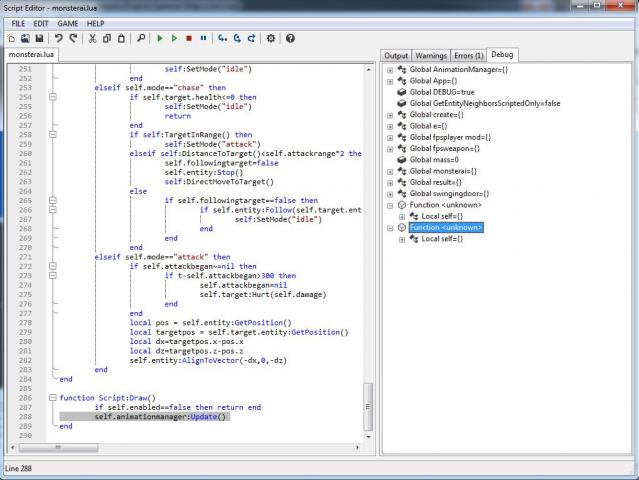
Task: Open Find with the magnifying glass icon
Action: coord(141,38)
